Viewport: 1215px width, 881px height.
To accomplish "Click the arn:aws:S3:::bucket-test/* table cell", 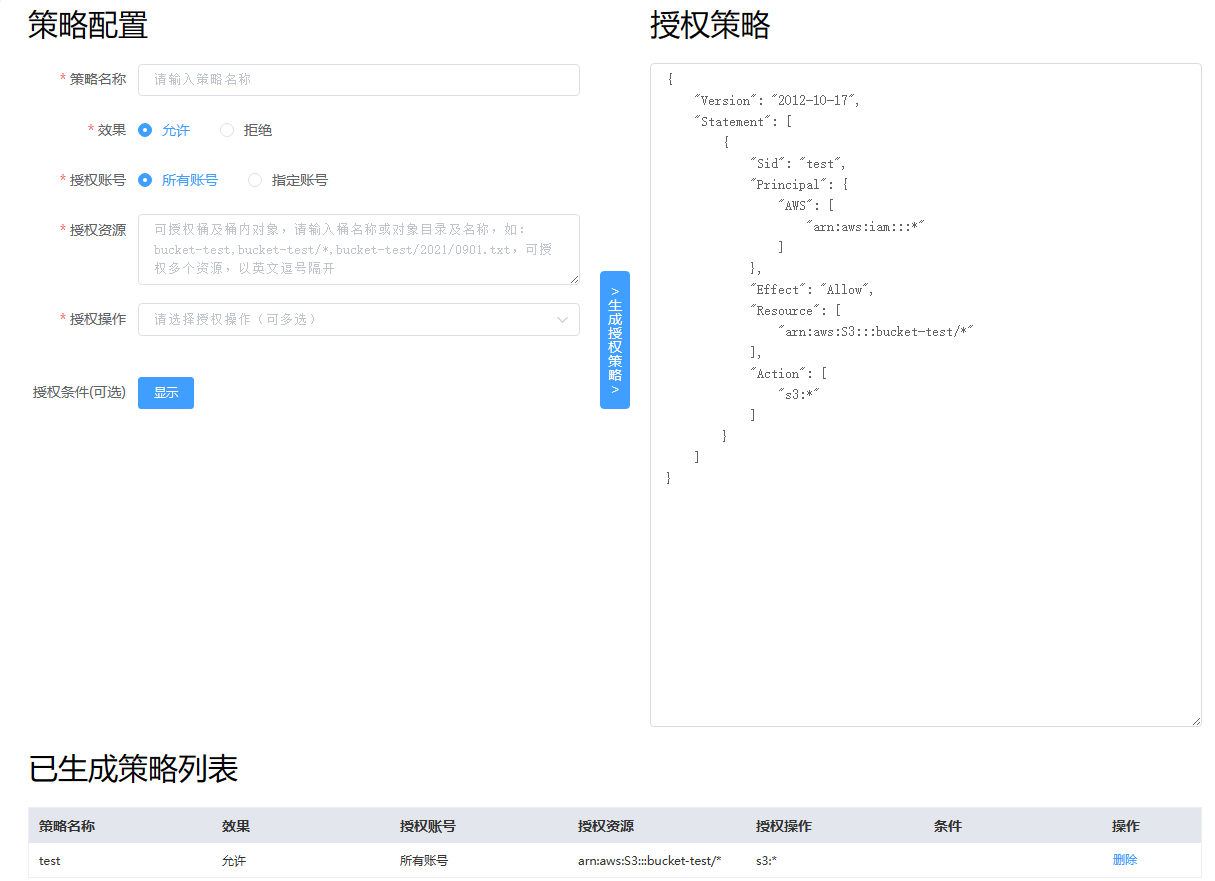I will click(x=650, y=861).
